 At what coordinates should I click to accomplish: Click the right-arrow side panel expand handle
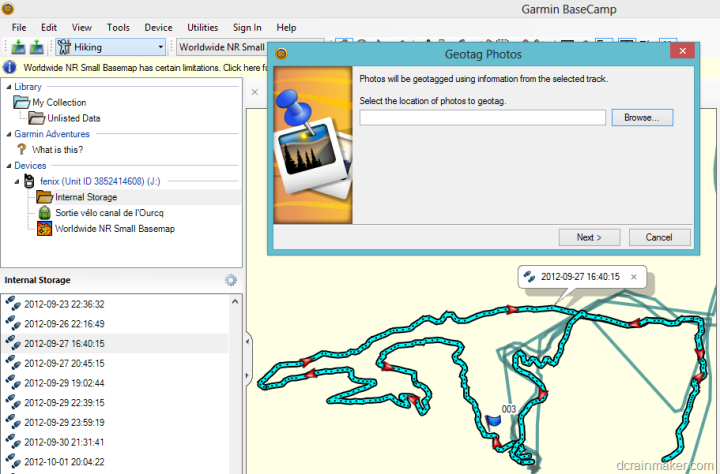[248, 376]
